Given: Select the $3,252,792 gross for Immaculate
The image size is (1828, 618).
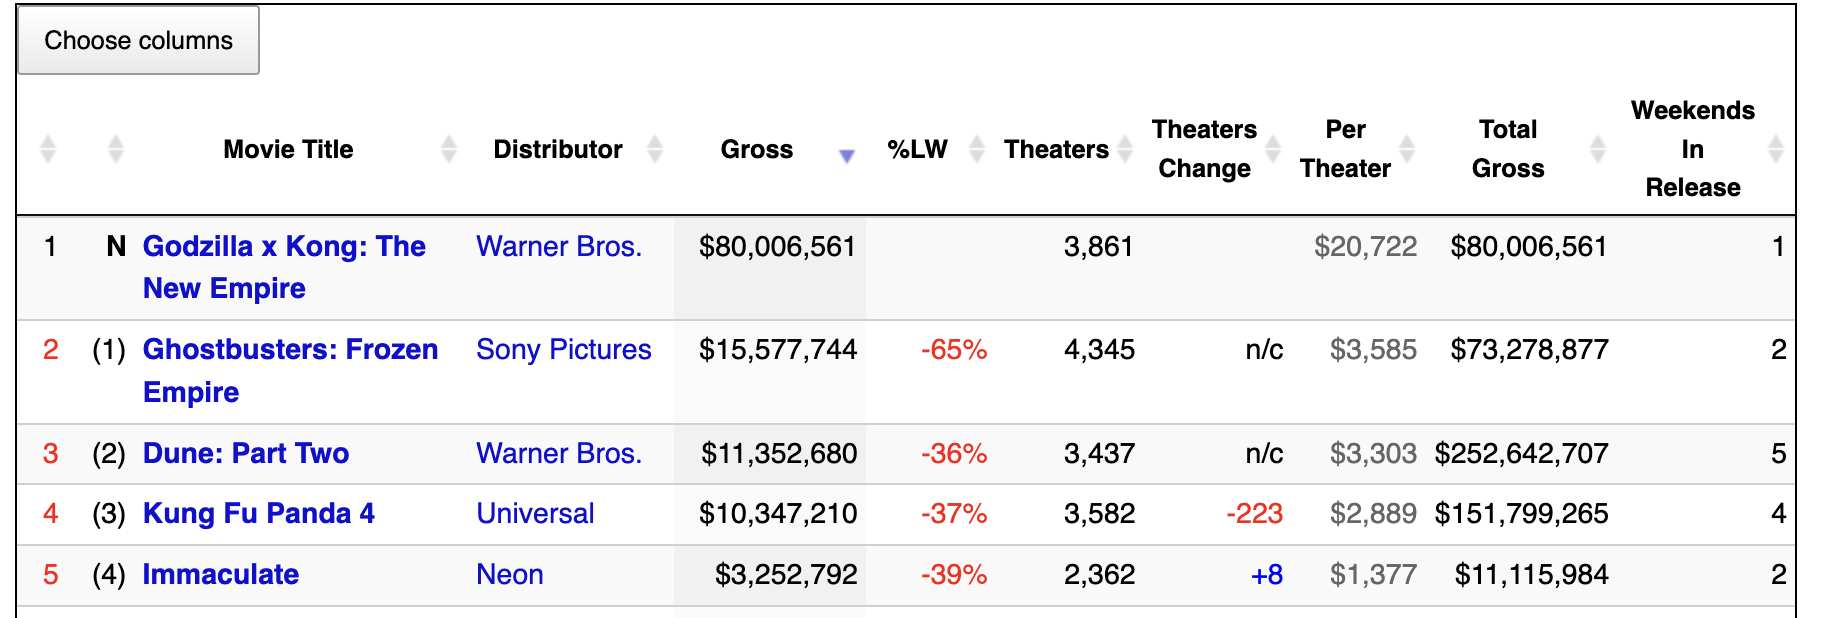Looking at the screenshot, I should tap(786, 574).
